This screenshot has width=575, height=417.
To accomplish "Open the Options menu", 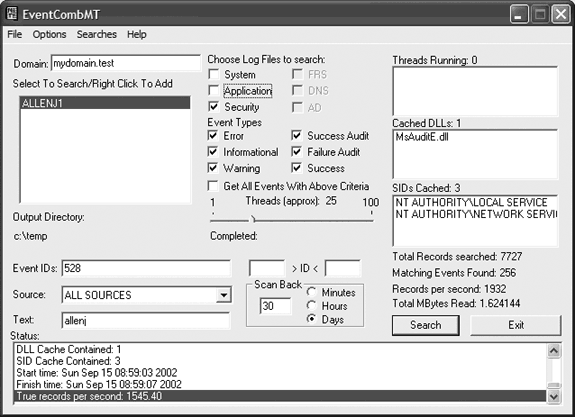I will [49, 34].
